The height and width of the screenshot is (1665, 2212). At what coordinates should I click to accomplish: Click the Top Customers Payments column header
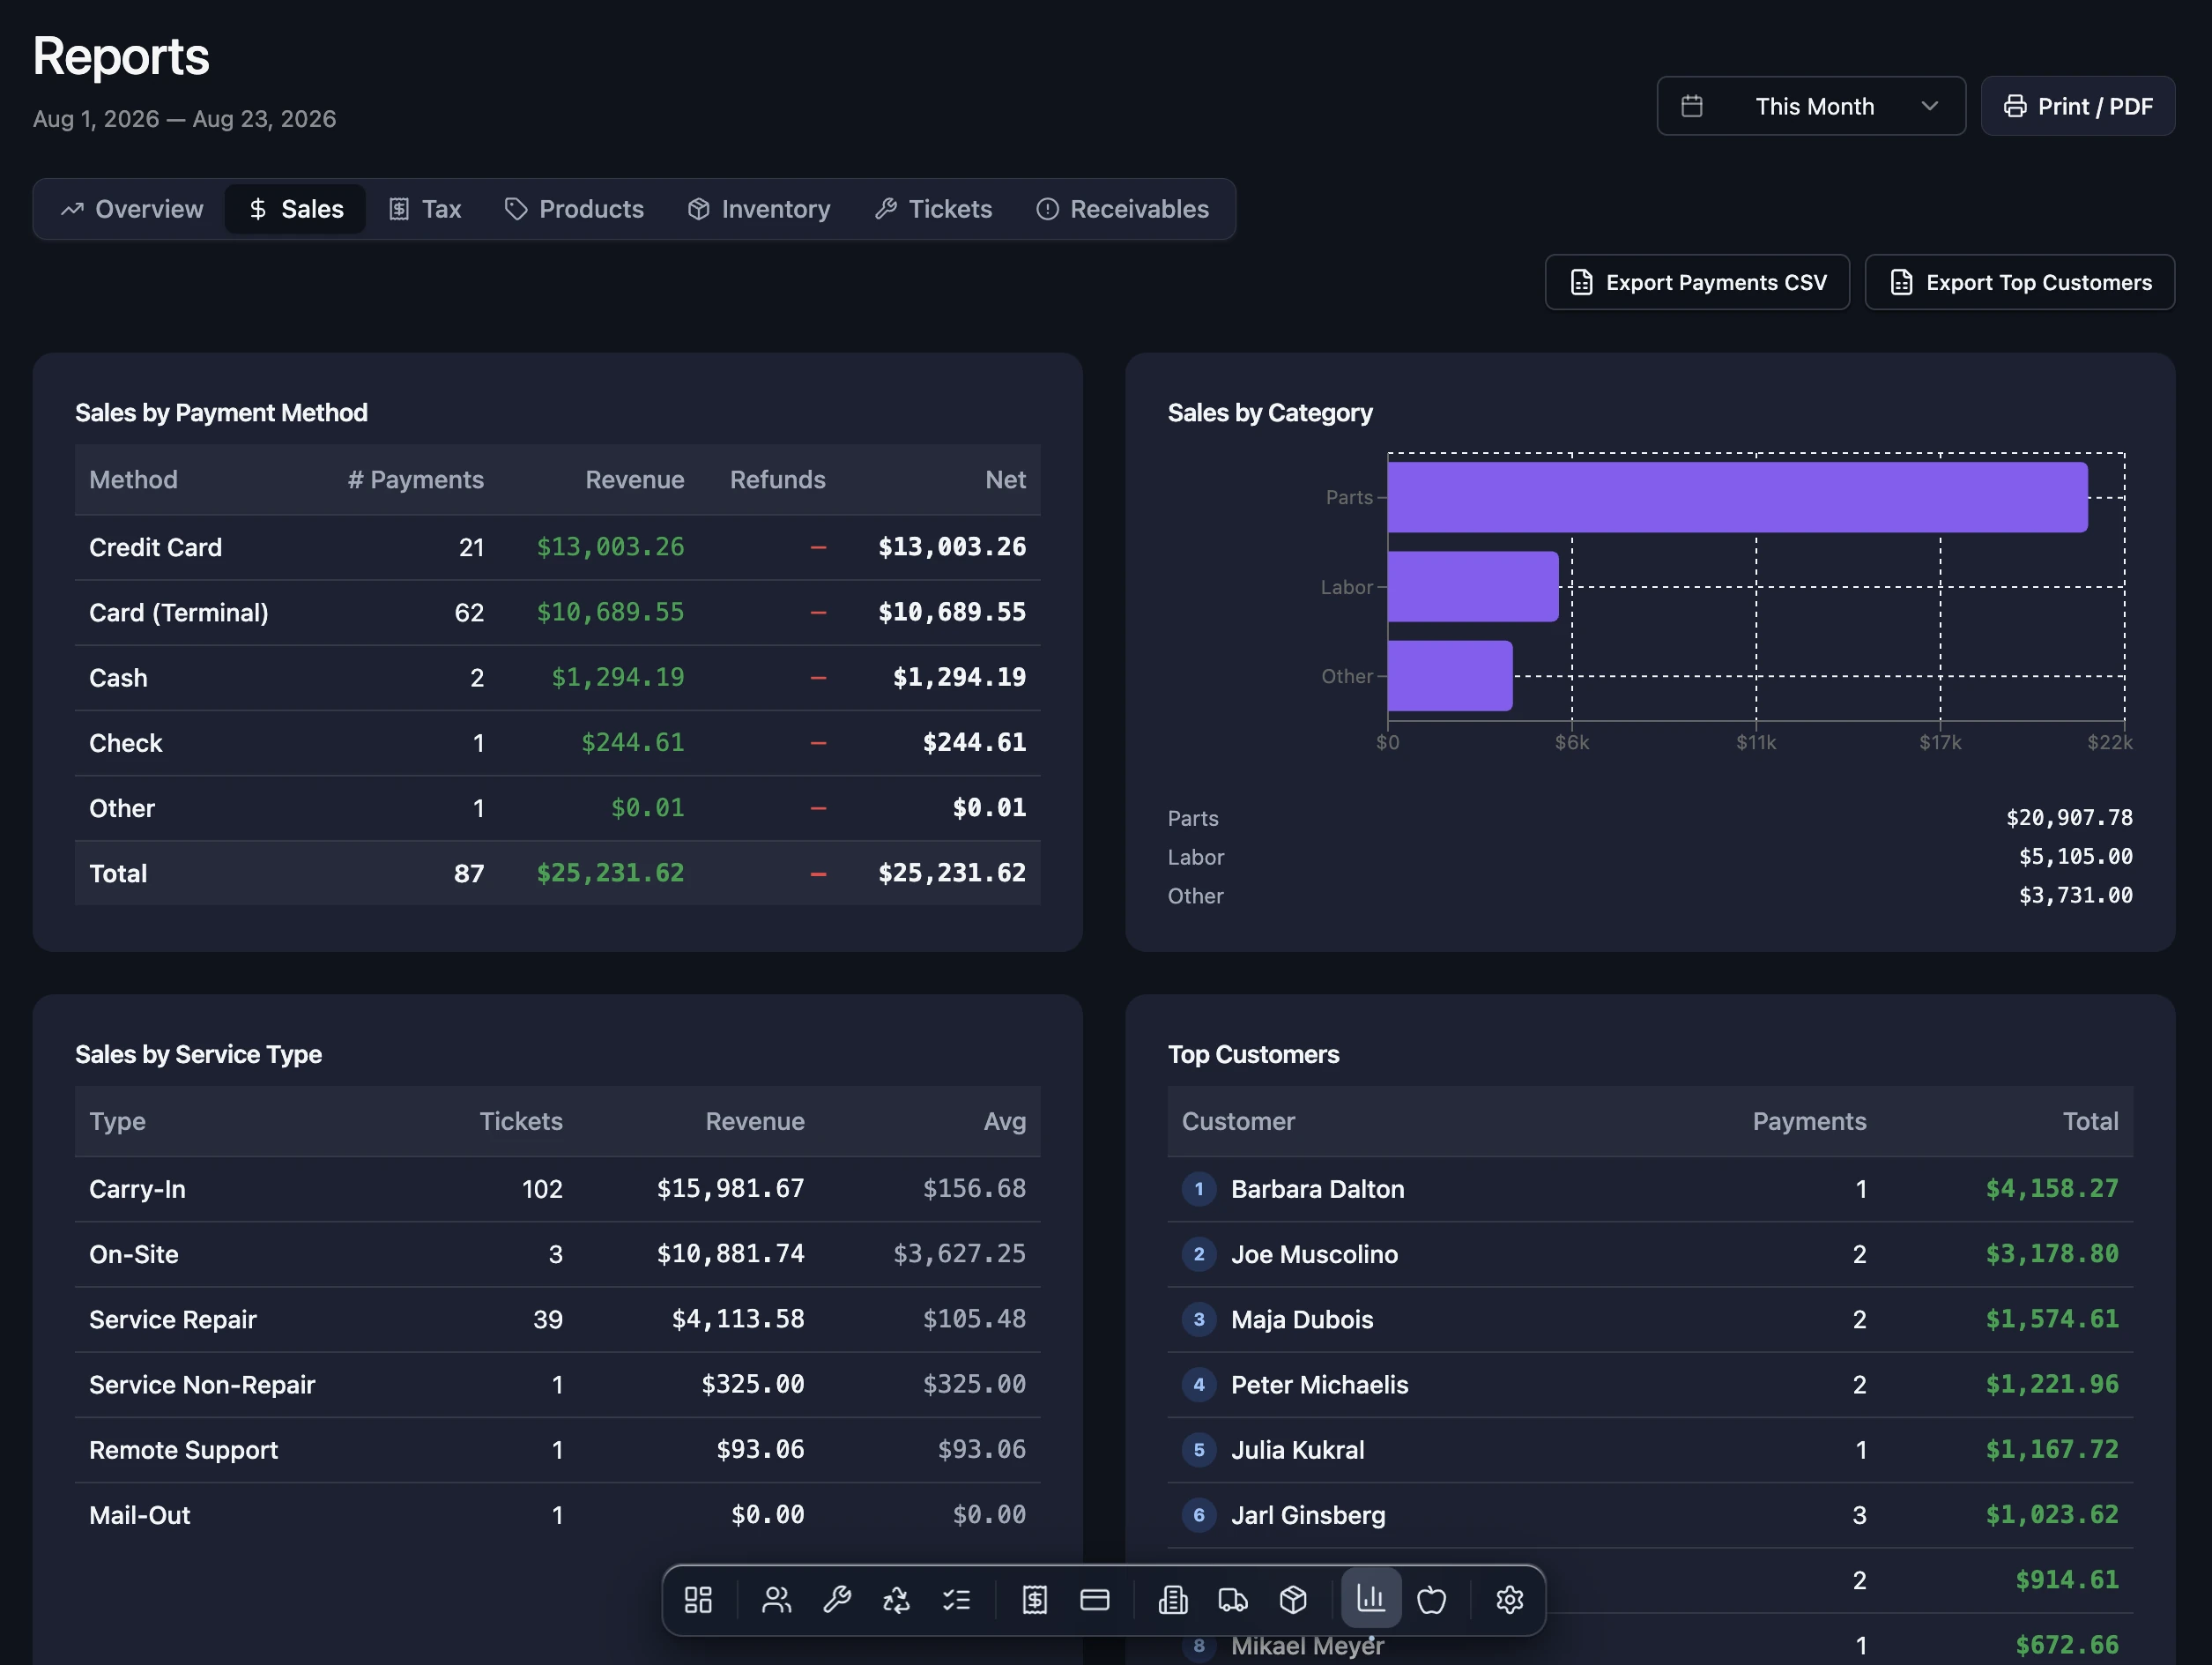point(1810,1122)
